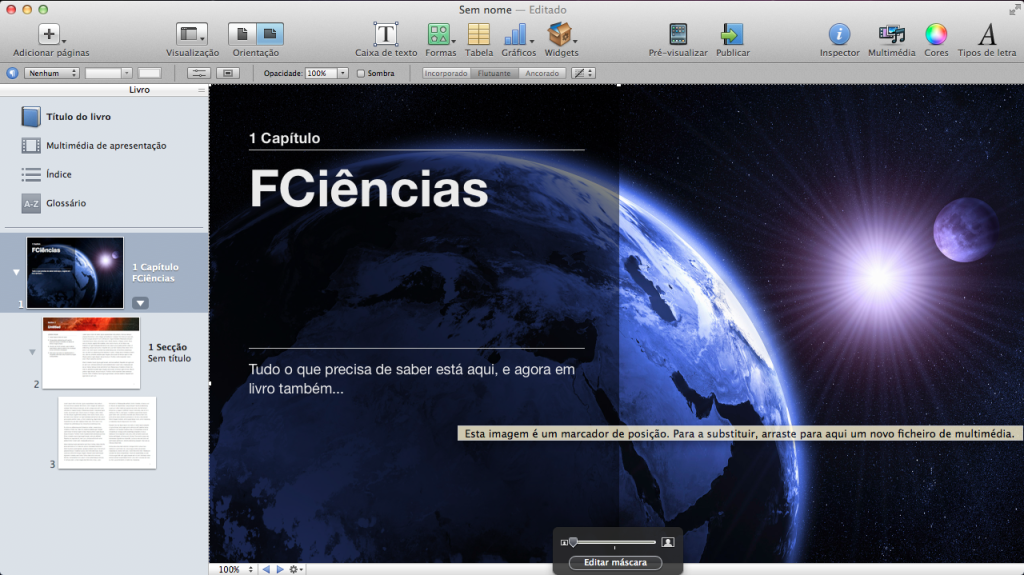
Task: Select Ancorado placement
Action: tap(542, 73)
